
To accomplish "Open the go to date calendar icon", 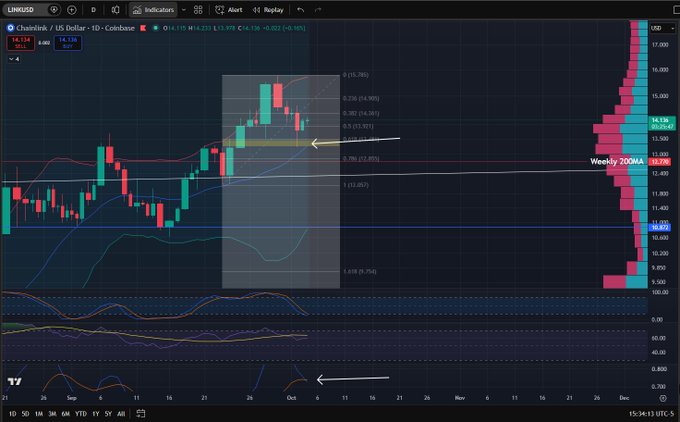I will tap(141, 414).
